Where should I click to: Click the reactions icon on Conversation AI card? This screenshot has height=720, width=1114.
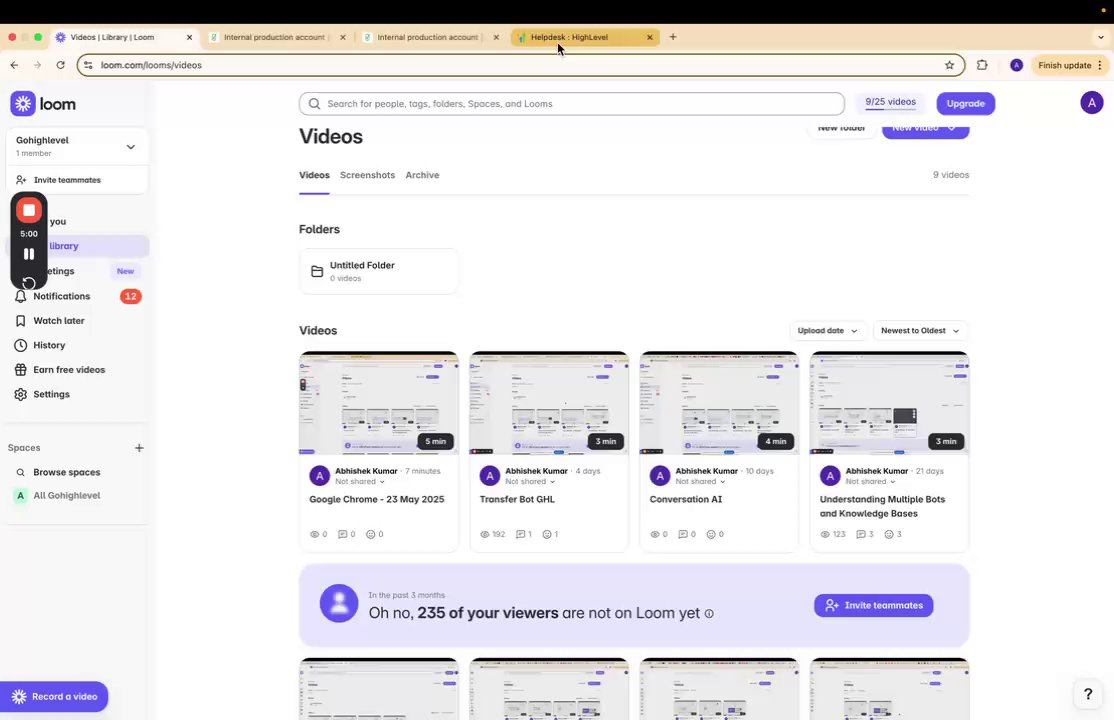click(710, 534)
